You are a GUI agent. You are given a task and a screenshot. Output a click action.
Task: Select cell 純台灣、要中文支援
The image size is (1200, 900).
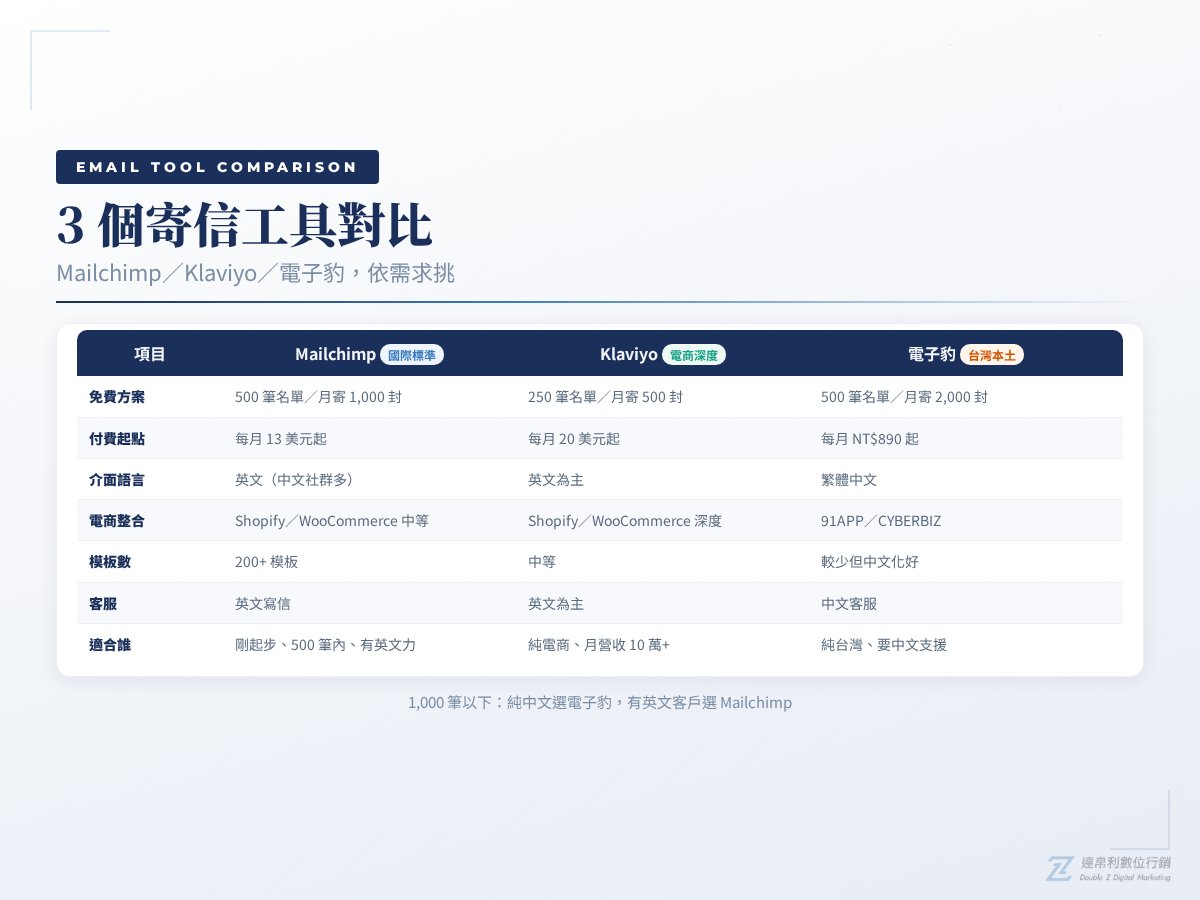(x=884, y=645)
